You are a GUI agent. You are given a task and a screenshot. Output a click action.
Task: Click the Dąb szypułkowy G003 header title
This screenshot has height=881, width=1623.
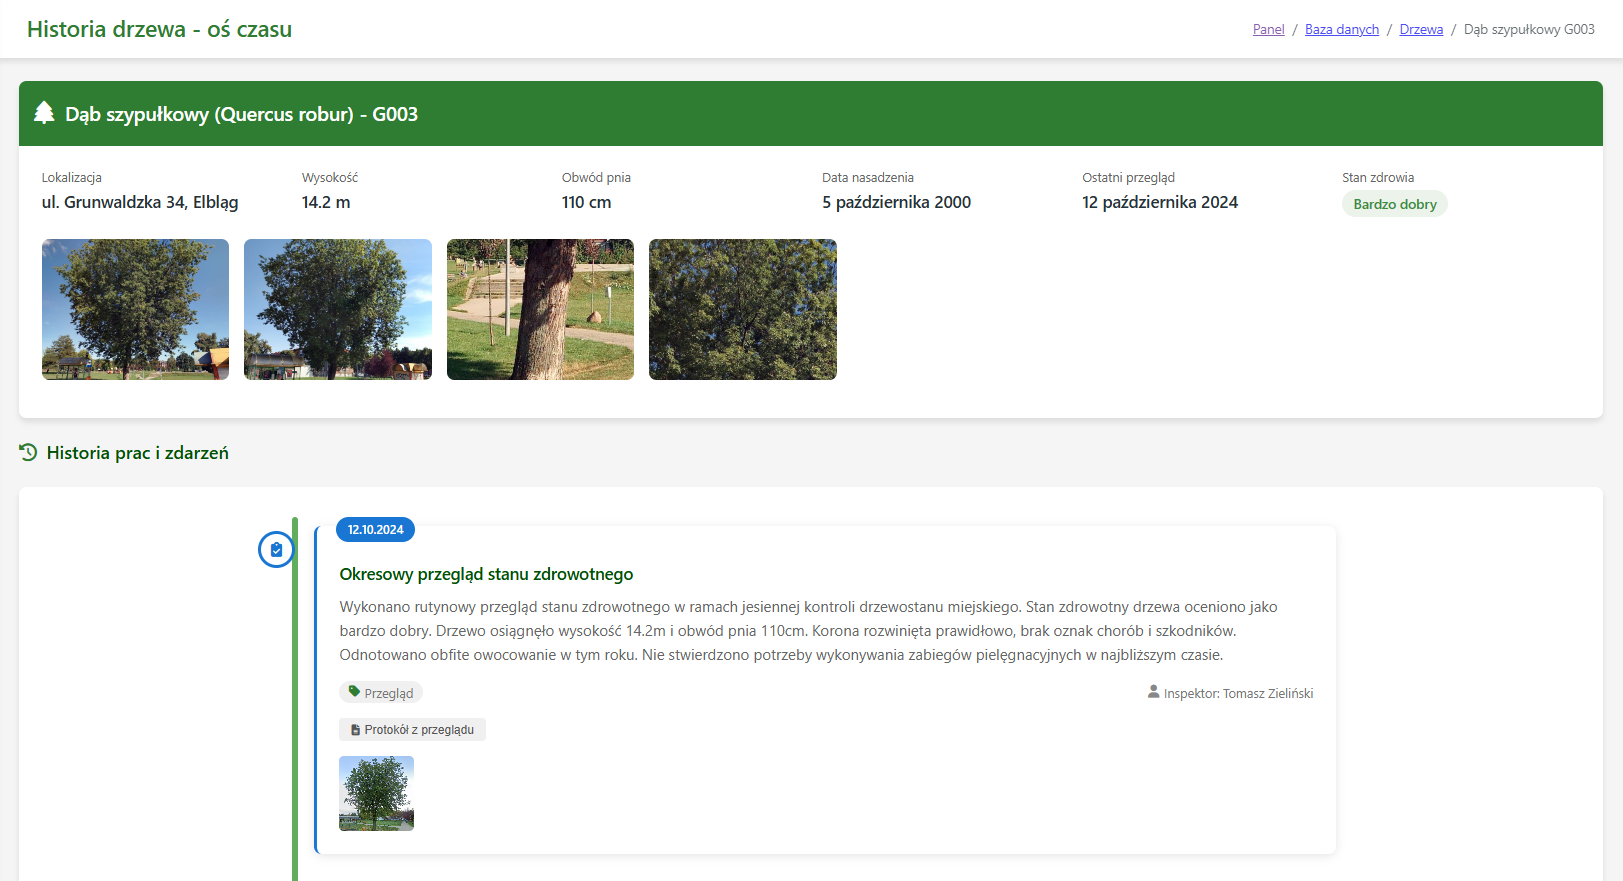[241, 114]
